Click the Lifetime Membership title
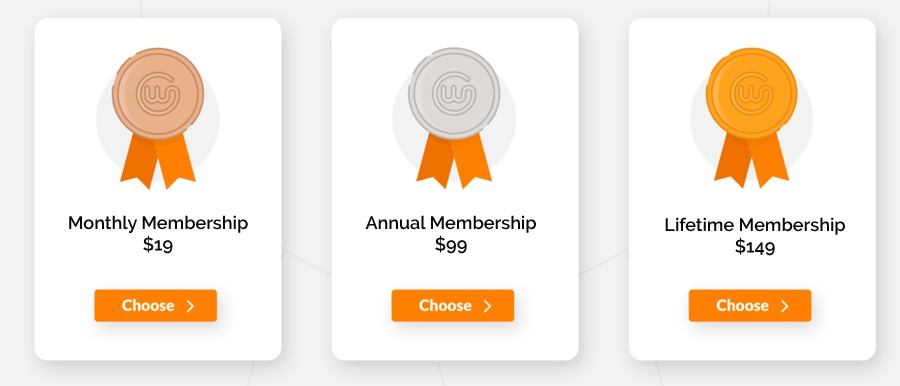 pos(755,225)
